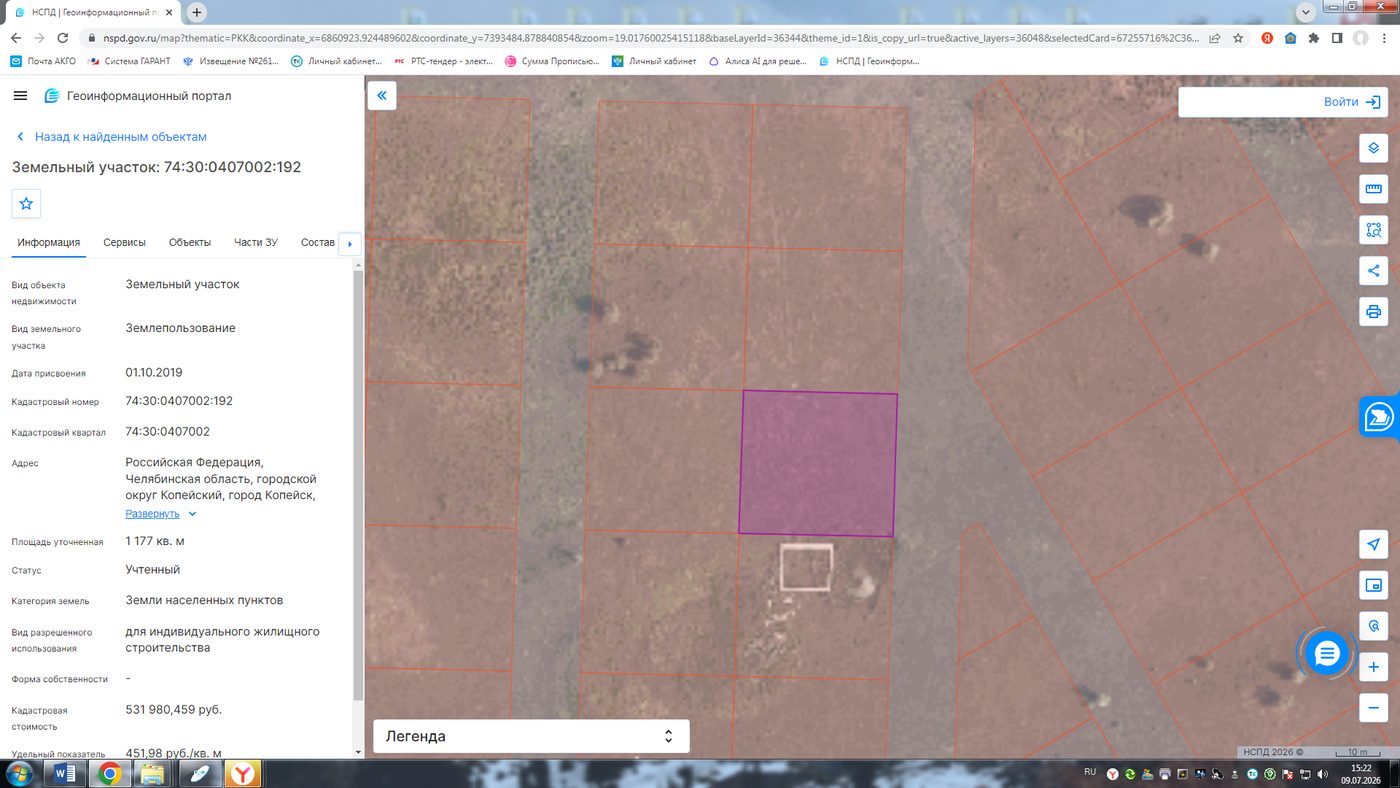Viewport: 1400px width, 788px height.
Task: Add land plot to favorites star
Action: (x=26, y=203)
